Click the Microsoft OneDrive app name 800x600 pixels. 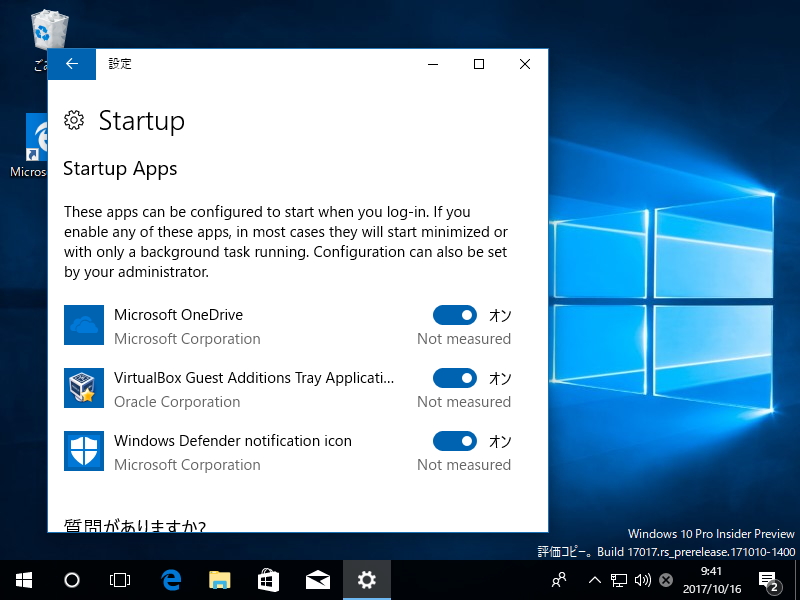pos(179,315)
